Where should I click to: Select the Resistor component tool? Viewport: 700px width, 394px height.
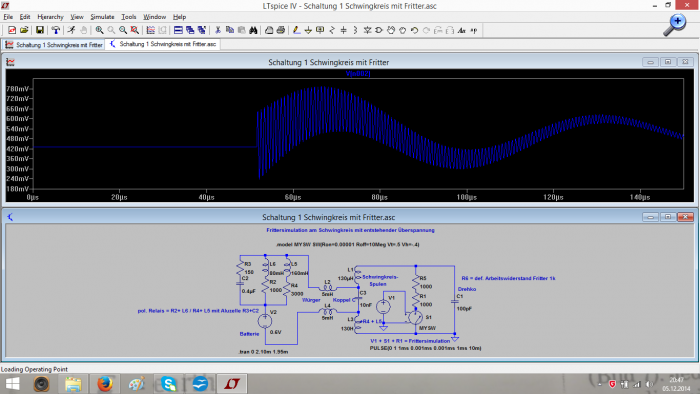tap(332, 30)
